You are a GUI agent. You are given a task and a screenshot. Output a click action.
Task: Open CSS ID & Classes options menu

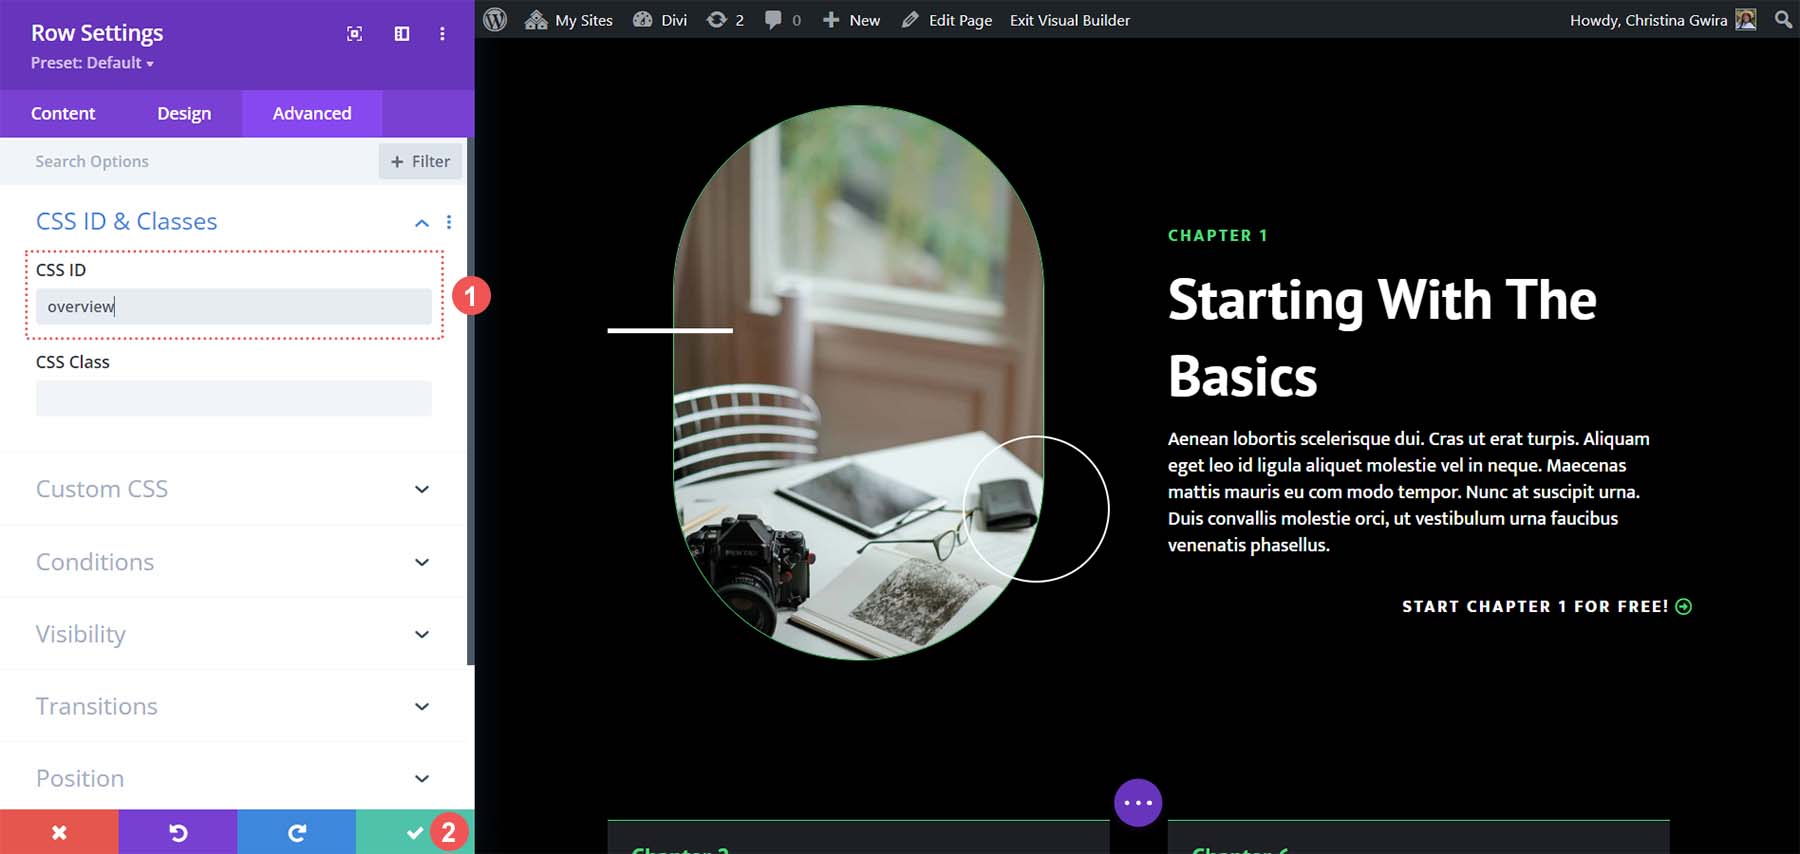tap(449, 222)
